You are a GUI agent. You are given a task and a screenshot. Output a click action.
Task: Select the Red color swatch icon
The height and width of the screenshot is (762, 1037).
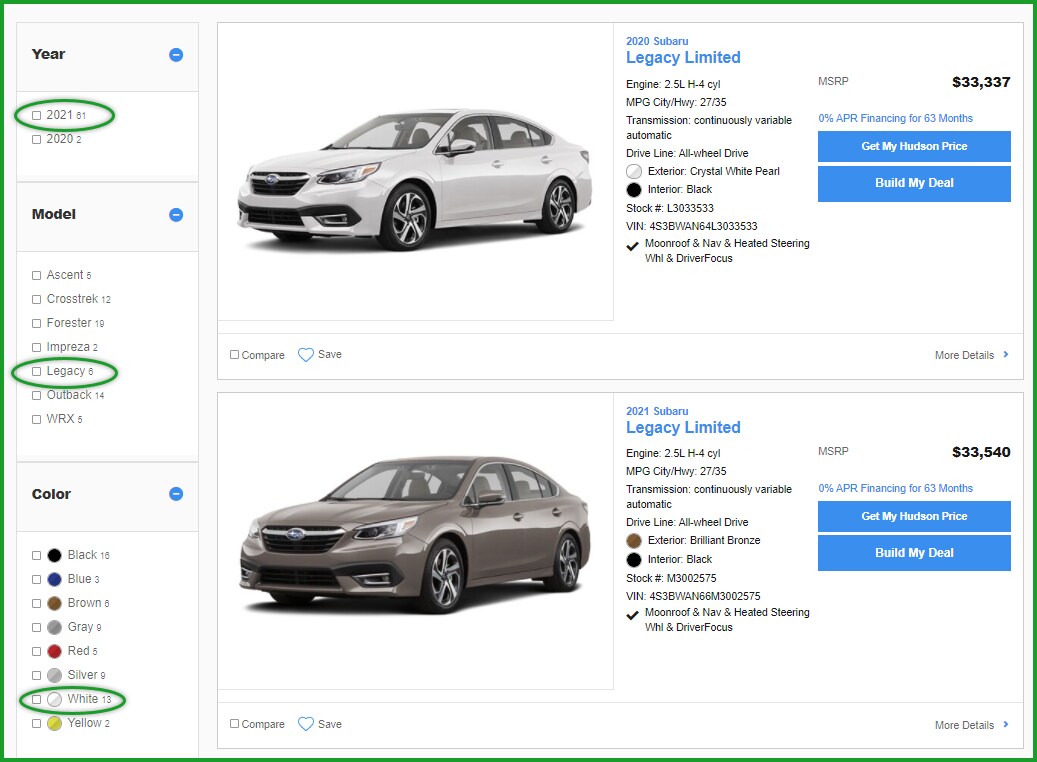pyautogui.click(x=54, y=651)
